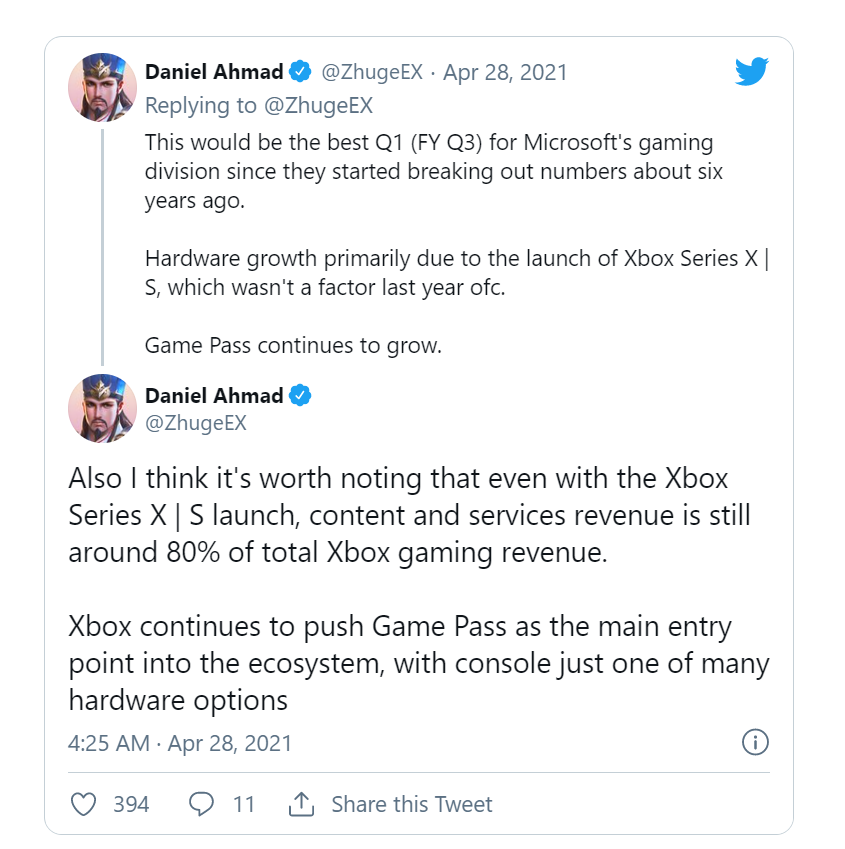This screenshot has width=845, height=849.
Task: Open Daniel Ahmad's avatar in the top tweet
Action: point(102,87)
